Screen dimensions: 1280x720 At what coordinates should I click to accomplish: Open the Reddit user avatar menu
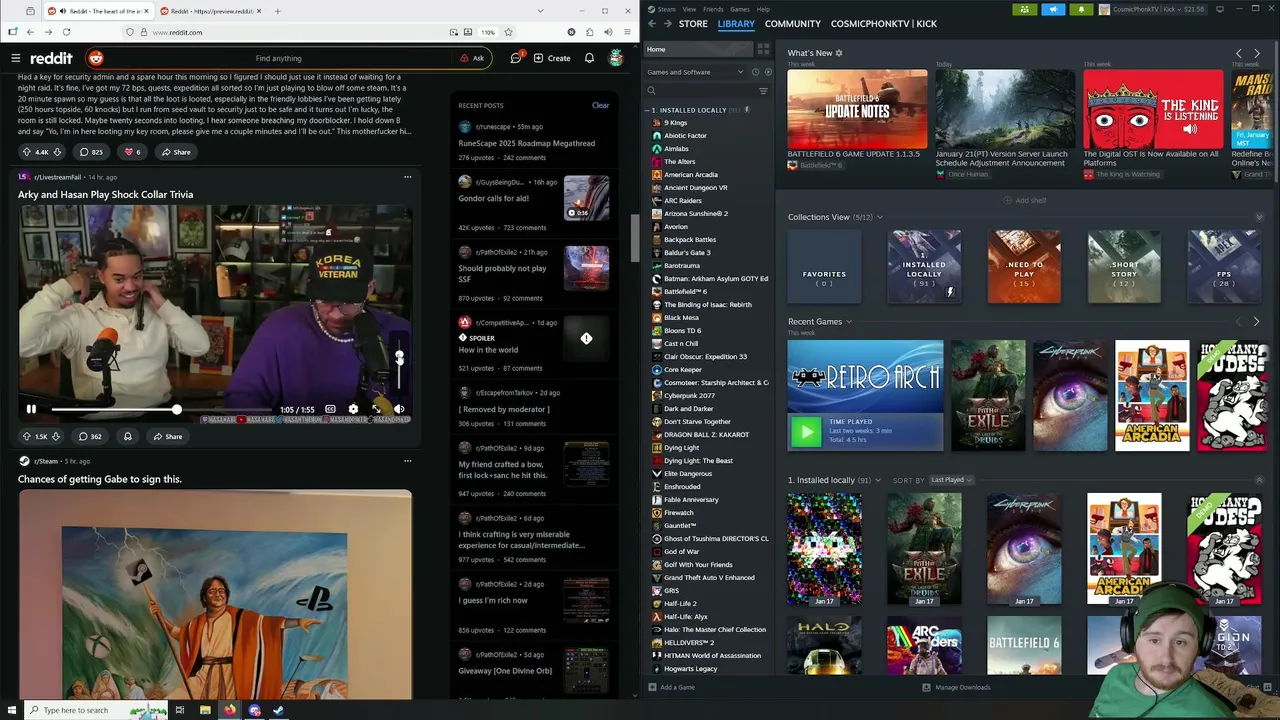tap(616, 58)
